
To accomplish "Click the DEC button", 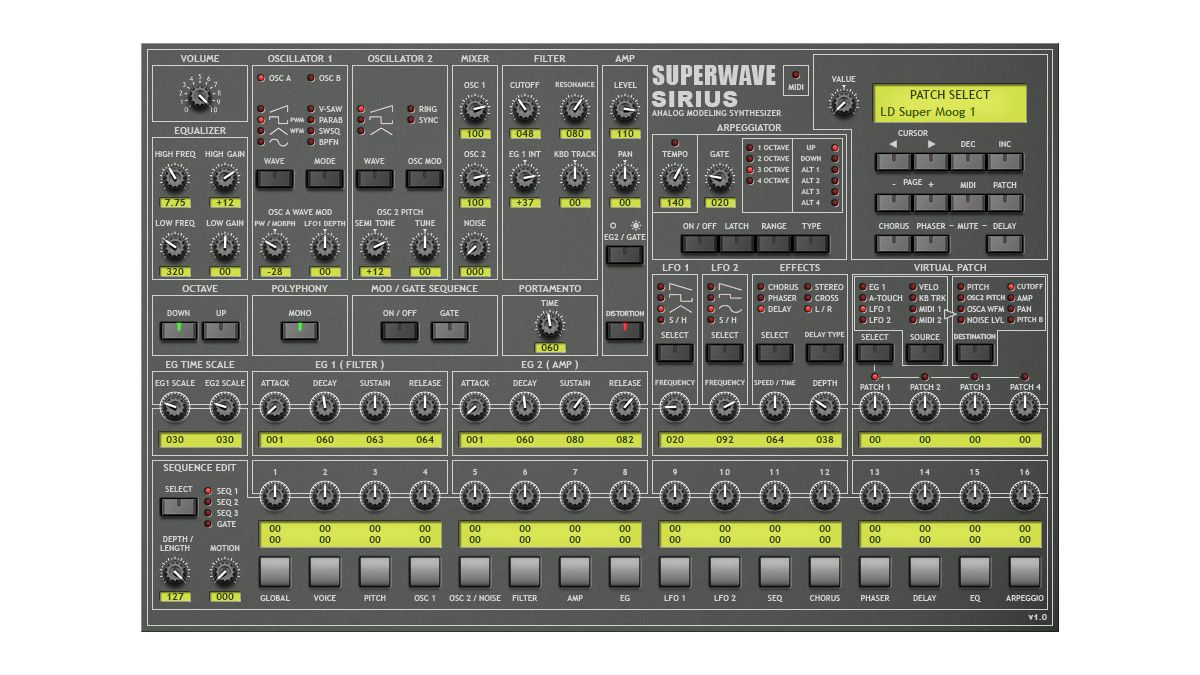I will pos(967,161).
